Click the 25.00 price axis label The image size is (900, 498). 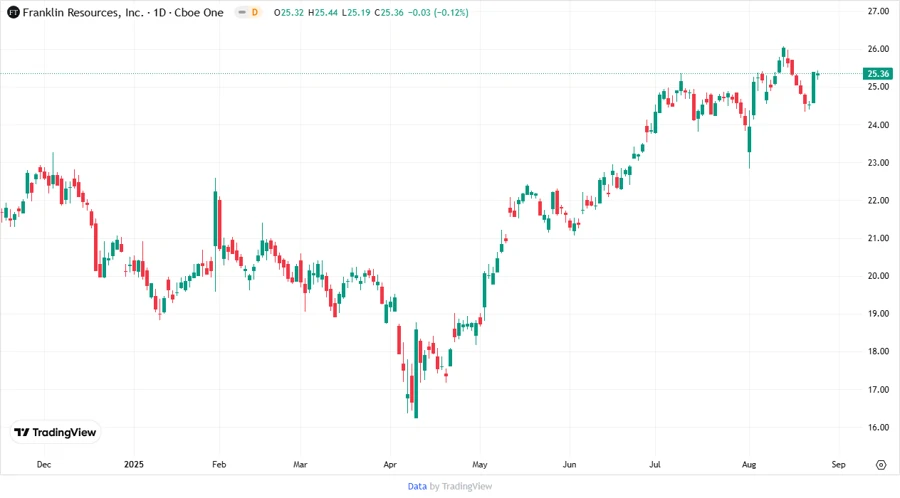click(878, 87)
